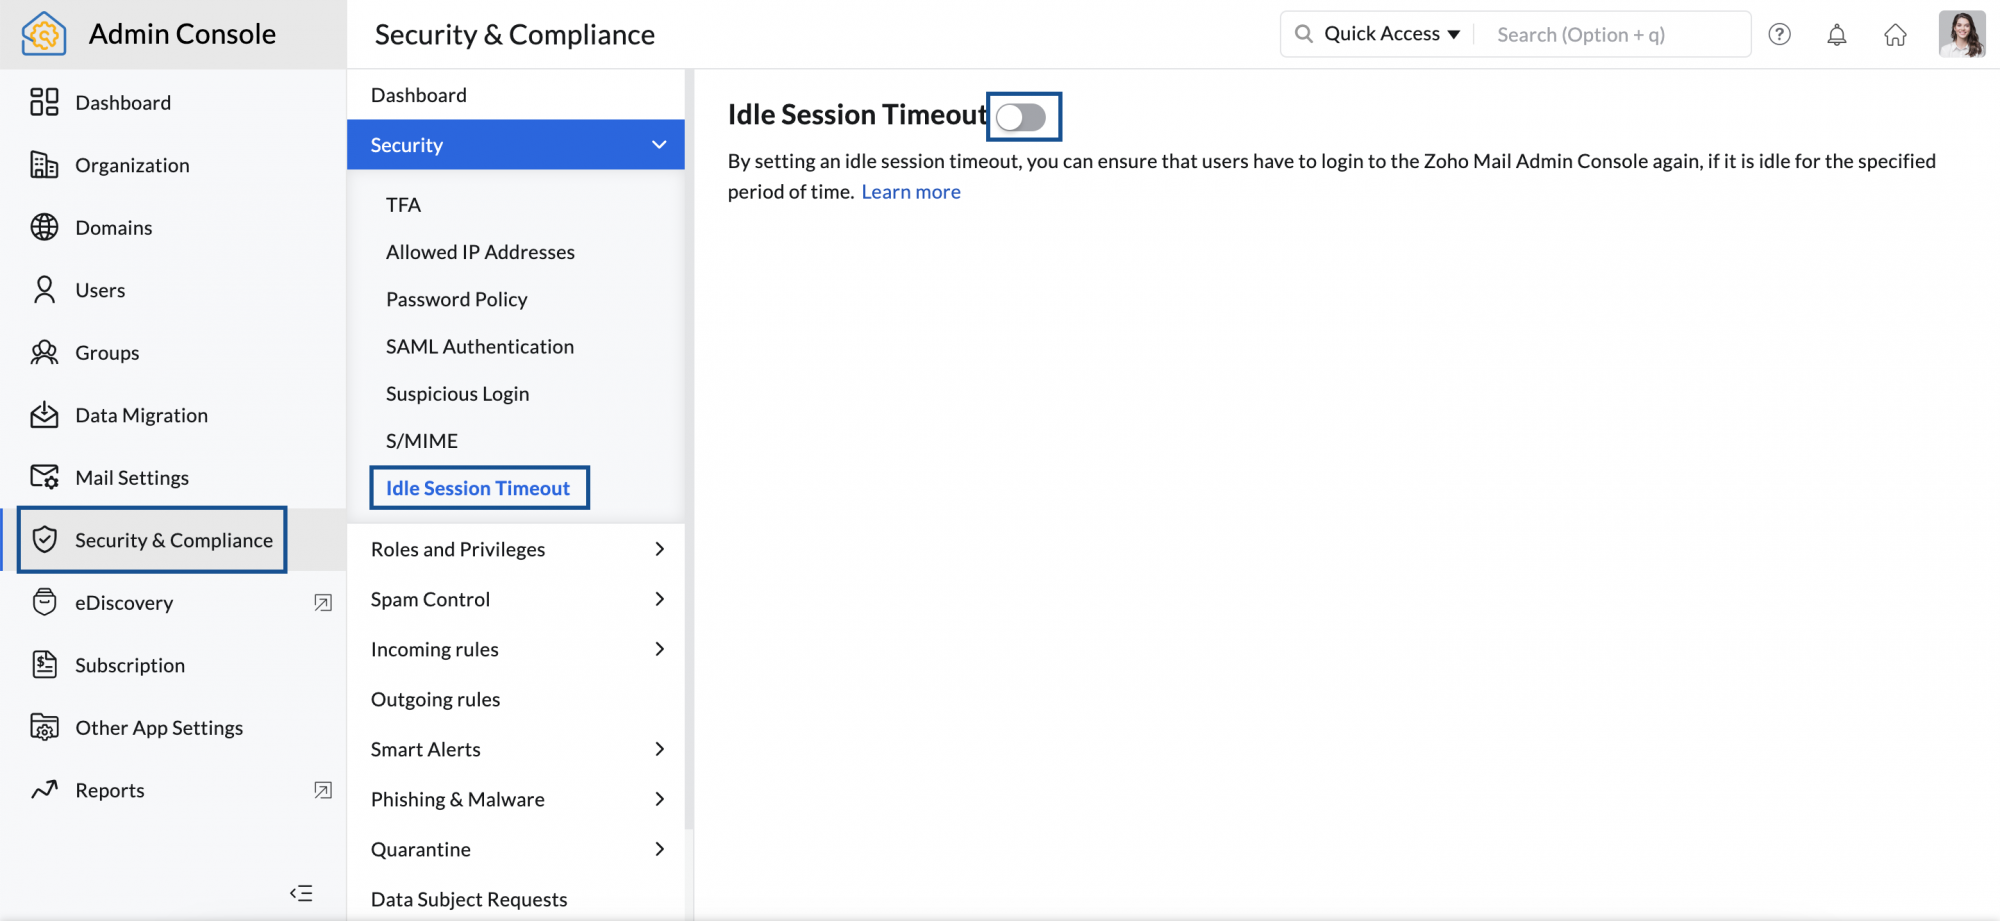This screenshot has width=2000, height=921.
Task: Open the user profile avatar
Action: [x=1961, y=34]
